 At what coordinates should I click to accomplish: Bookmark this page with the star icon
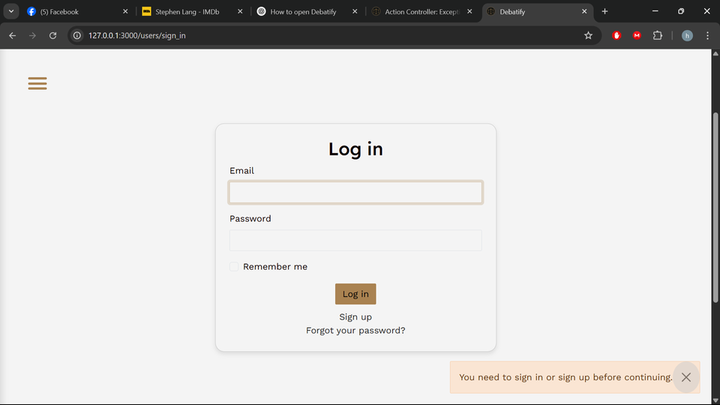pyautogui.click(x=588, y=35)
